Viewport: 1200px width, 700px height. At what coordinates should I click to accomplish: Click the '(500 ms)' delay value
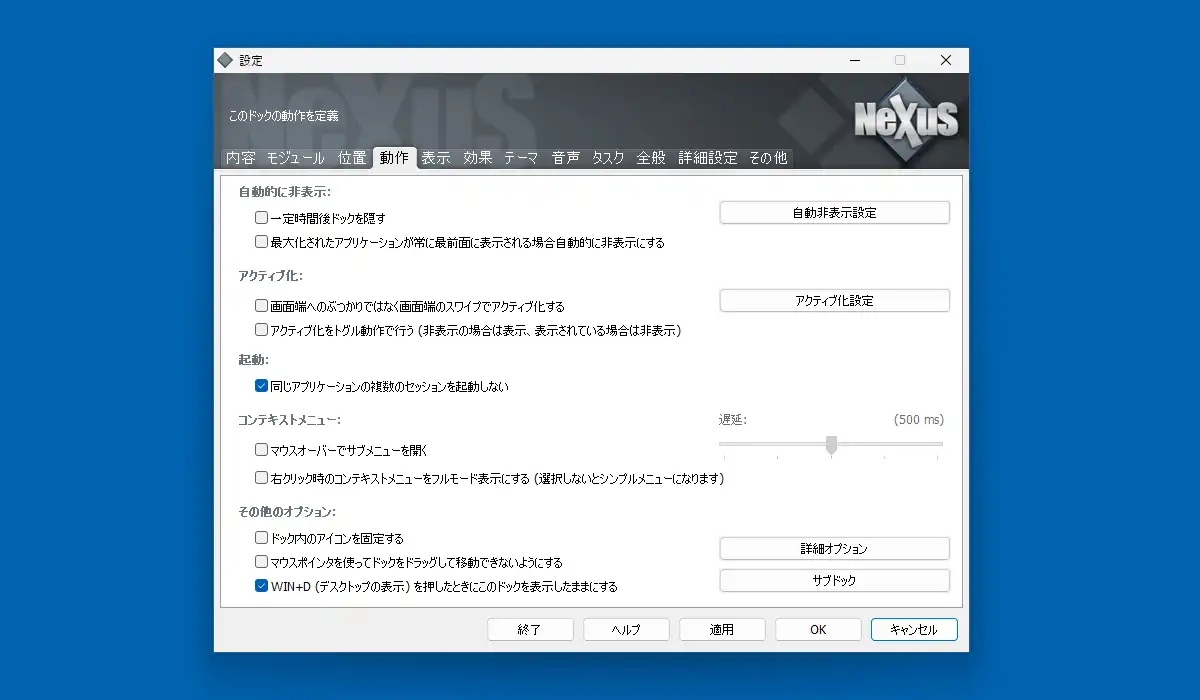pos(919,420)
